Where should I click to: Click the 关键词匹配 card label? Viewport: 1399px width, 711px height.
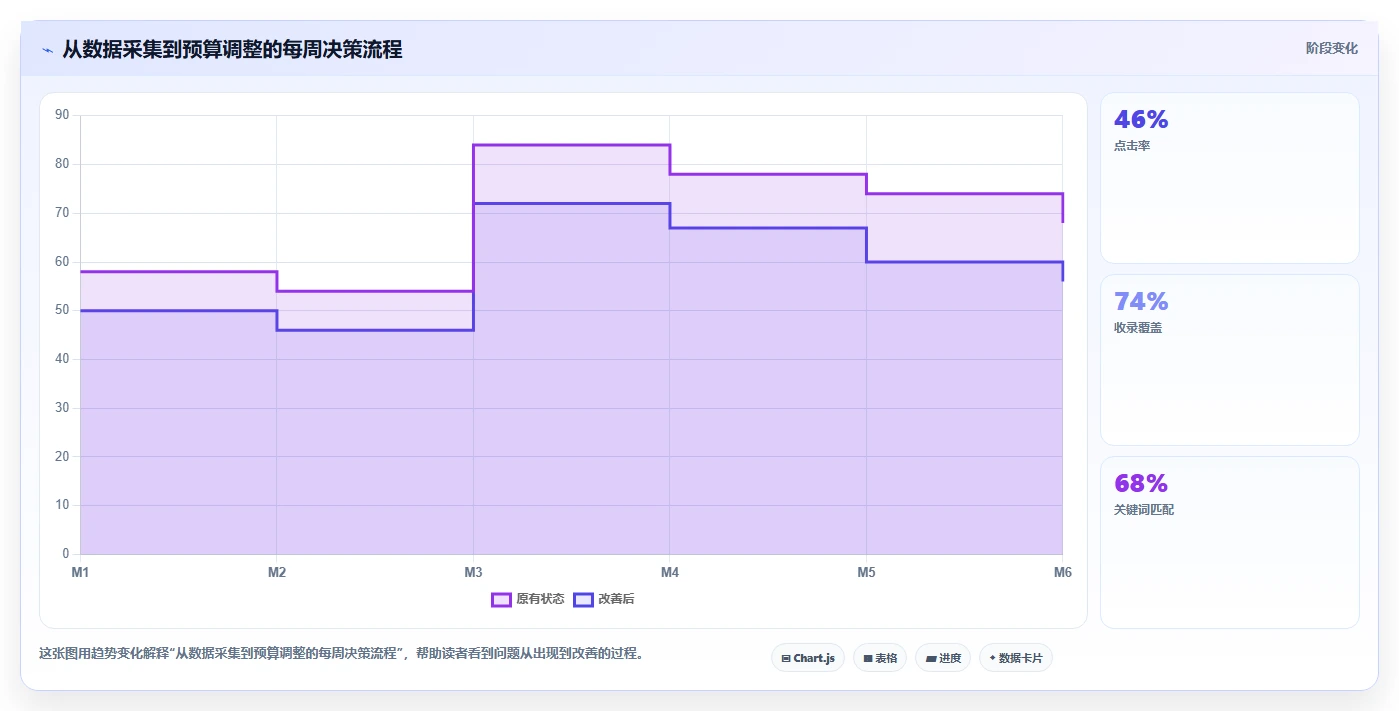pos(1144,510)
